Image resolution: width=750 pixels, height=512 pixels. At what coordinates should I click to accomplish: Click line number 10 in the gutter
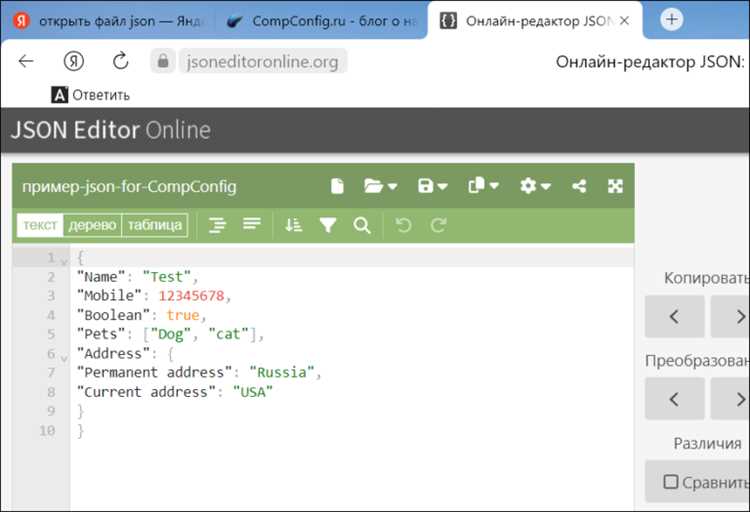coord(47,431)
